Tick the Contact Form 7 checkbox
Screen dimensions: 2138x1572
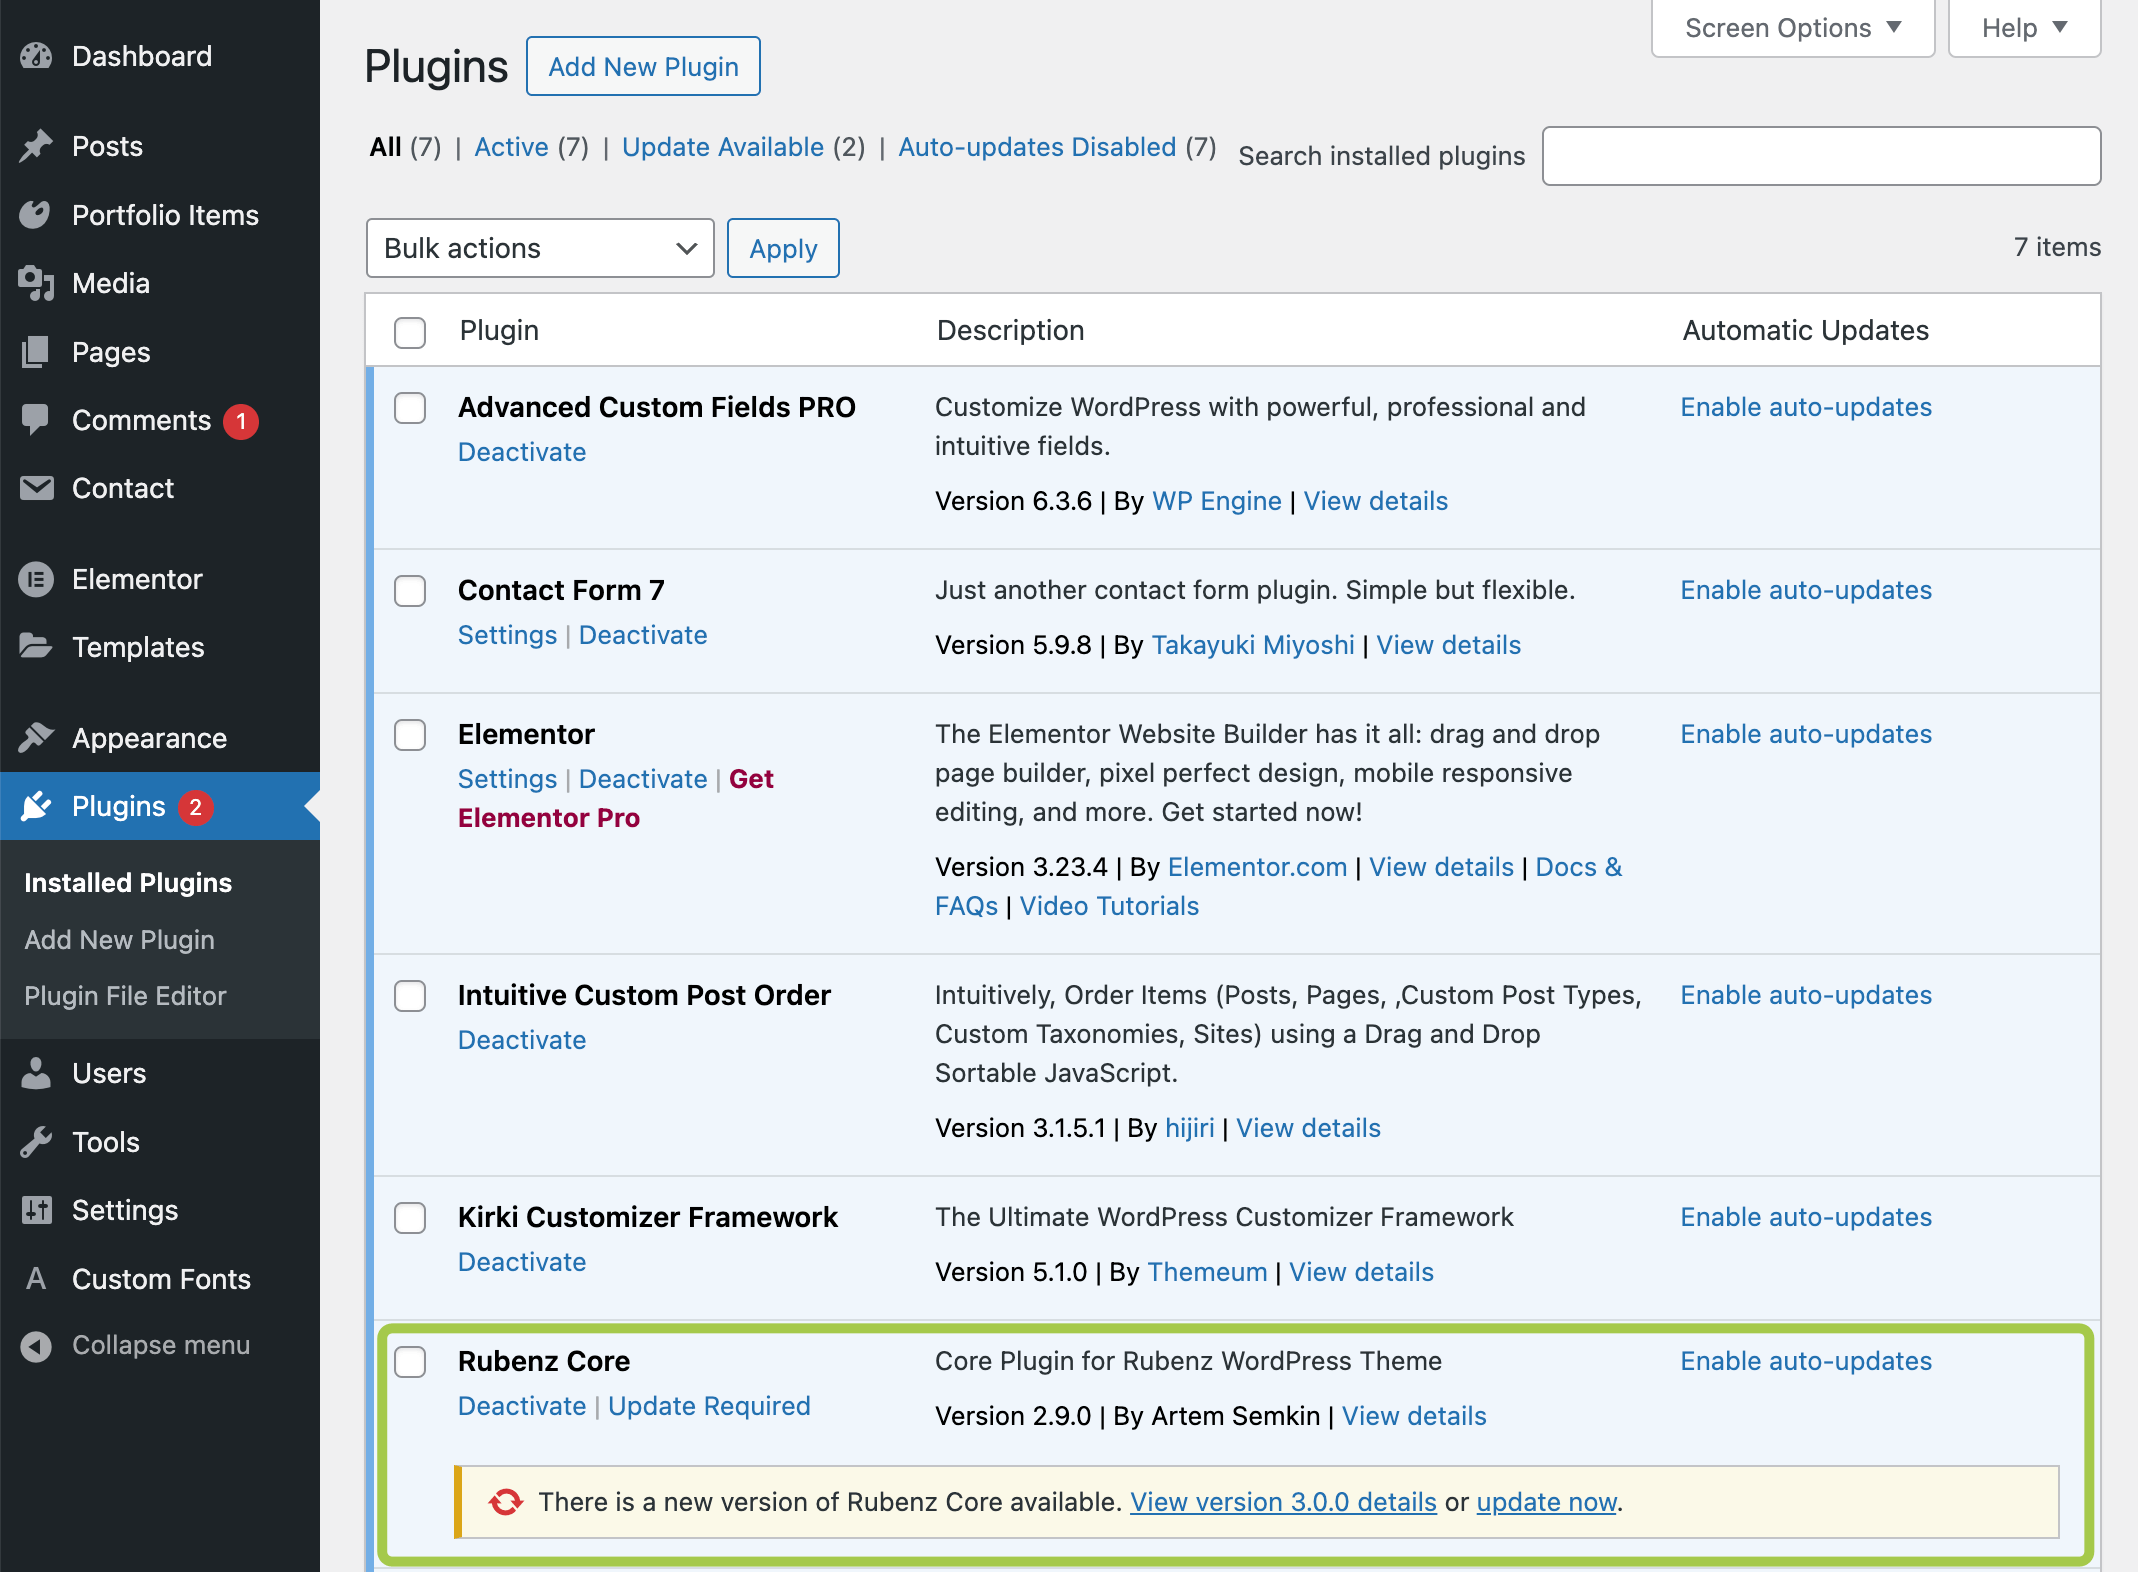[410, 591]
